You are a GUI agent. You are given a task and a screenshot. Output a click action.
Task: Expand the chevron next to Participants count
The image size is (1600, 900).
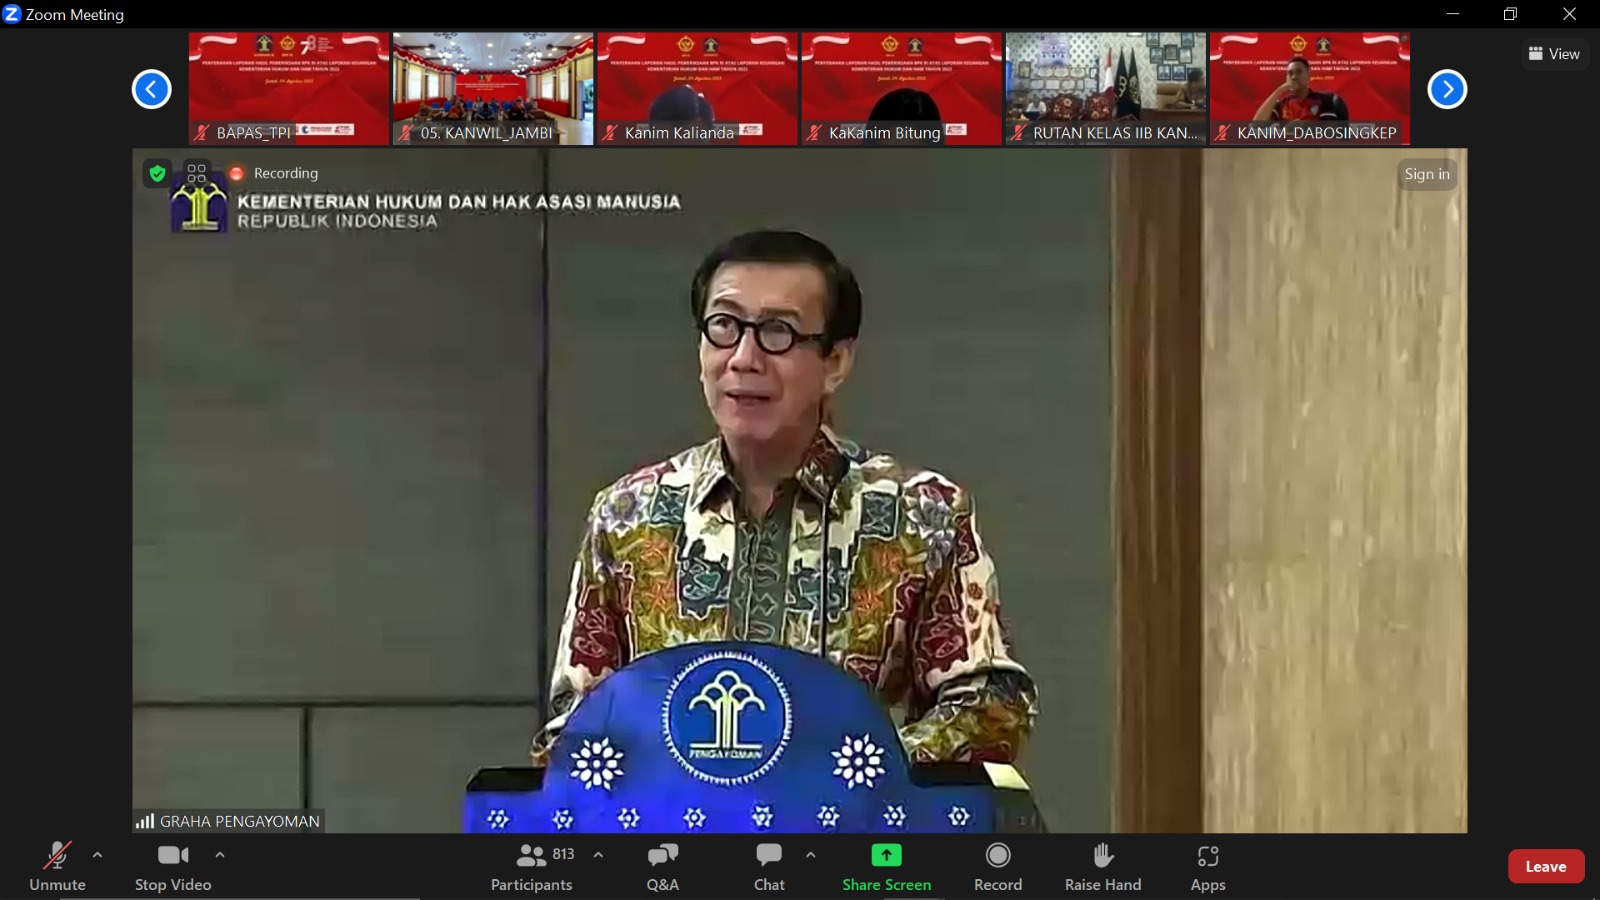[x=598, y=855]
